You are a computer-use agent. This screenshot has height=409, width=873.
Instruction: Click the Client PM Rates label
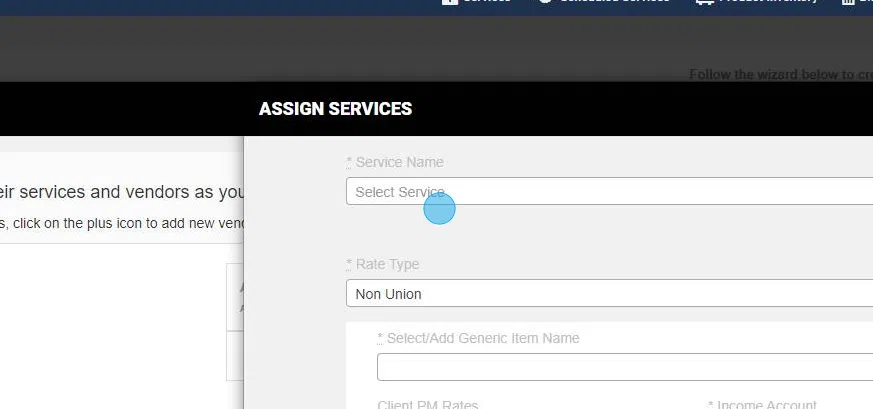click(x=428, y=405)
